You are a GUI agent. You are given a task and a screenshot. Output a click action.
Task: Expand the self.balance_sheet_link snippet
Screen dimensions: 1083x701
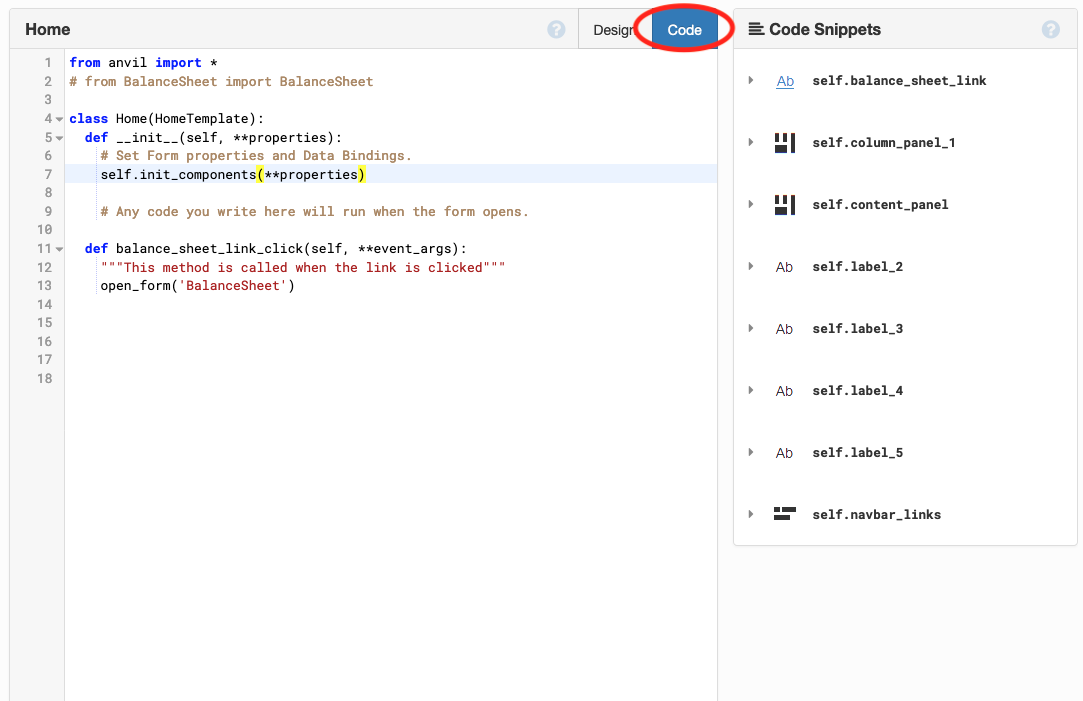[x=752, y=80]
